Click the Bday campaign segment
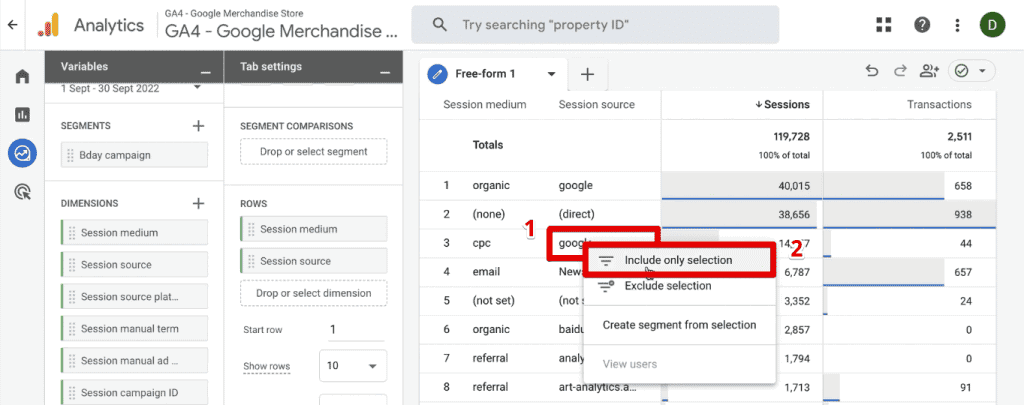Screen dimensions: 1024x405 point(135,155)
